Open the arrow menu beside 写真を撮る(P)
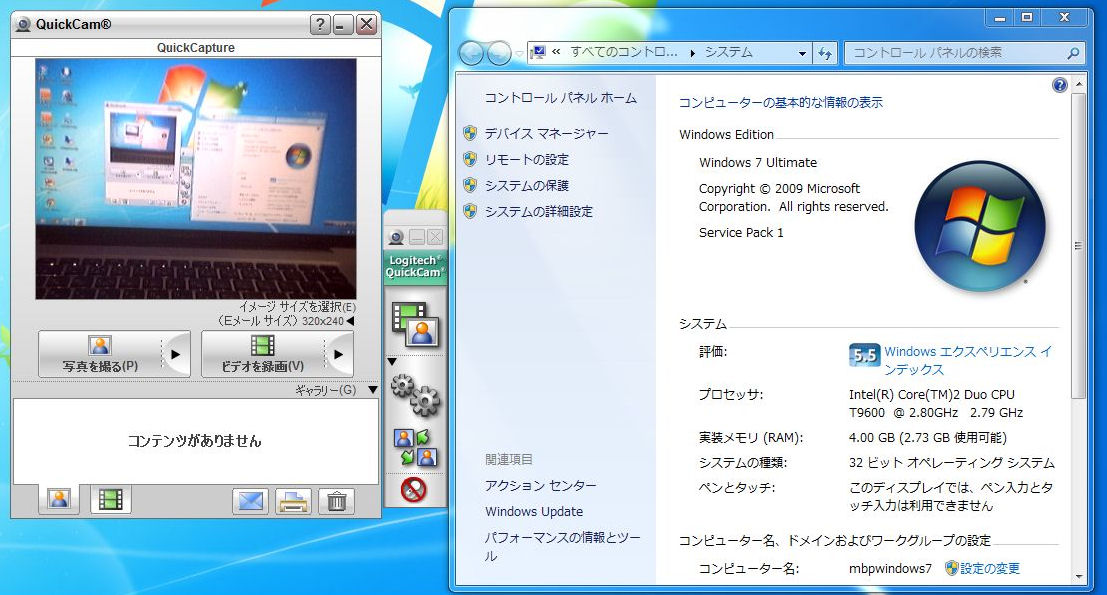Screen dimensions: 1107x595 coord(176,354)
